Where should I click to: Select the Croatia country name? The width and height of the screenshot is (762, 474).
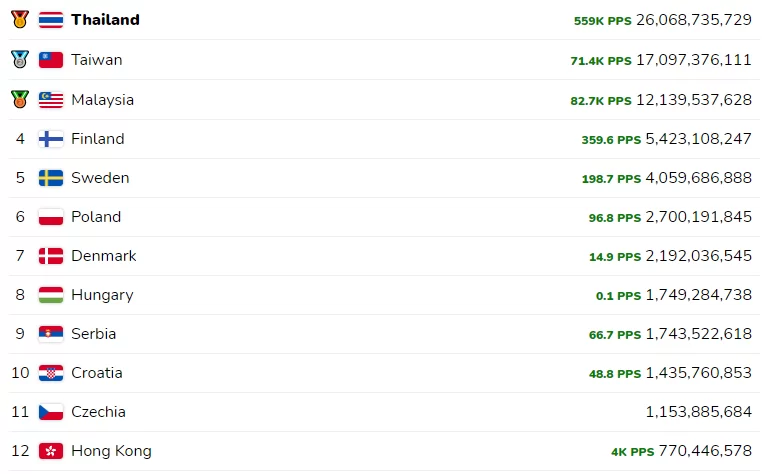coord(97,373)
